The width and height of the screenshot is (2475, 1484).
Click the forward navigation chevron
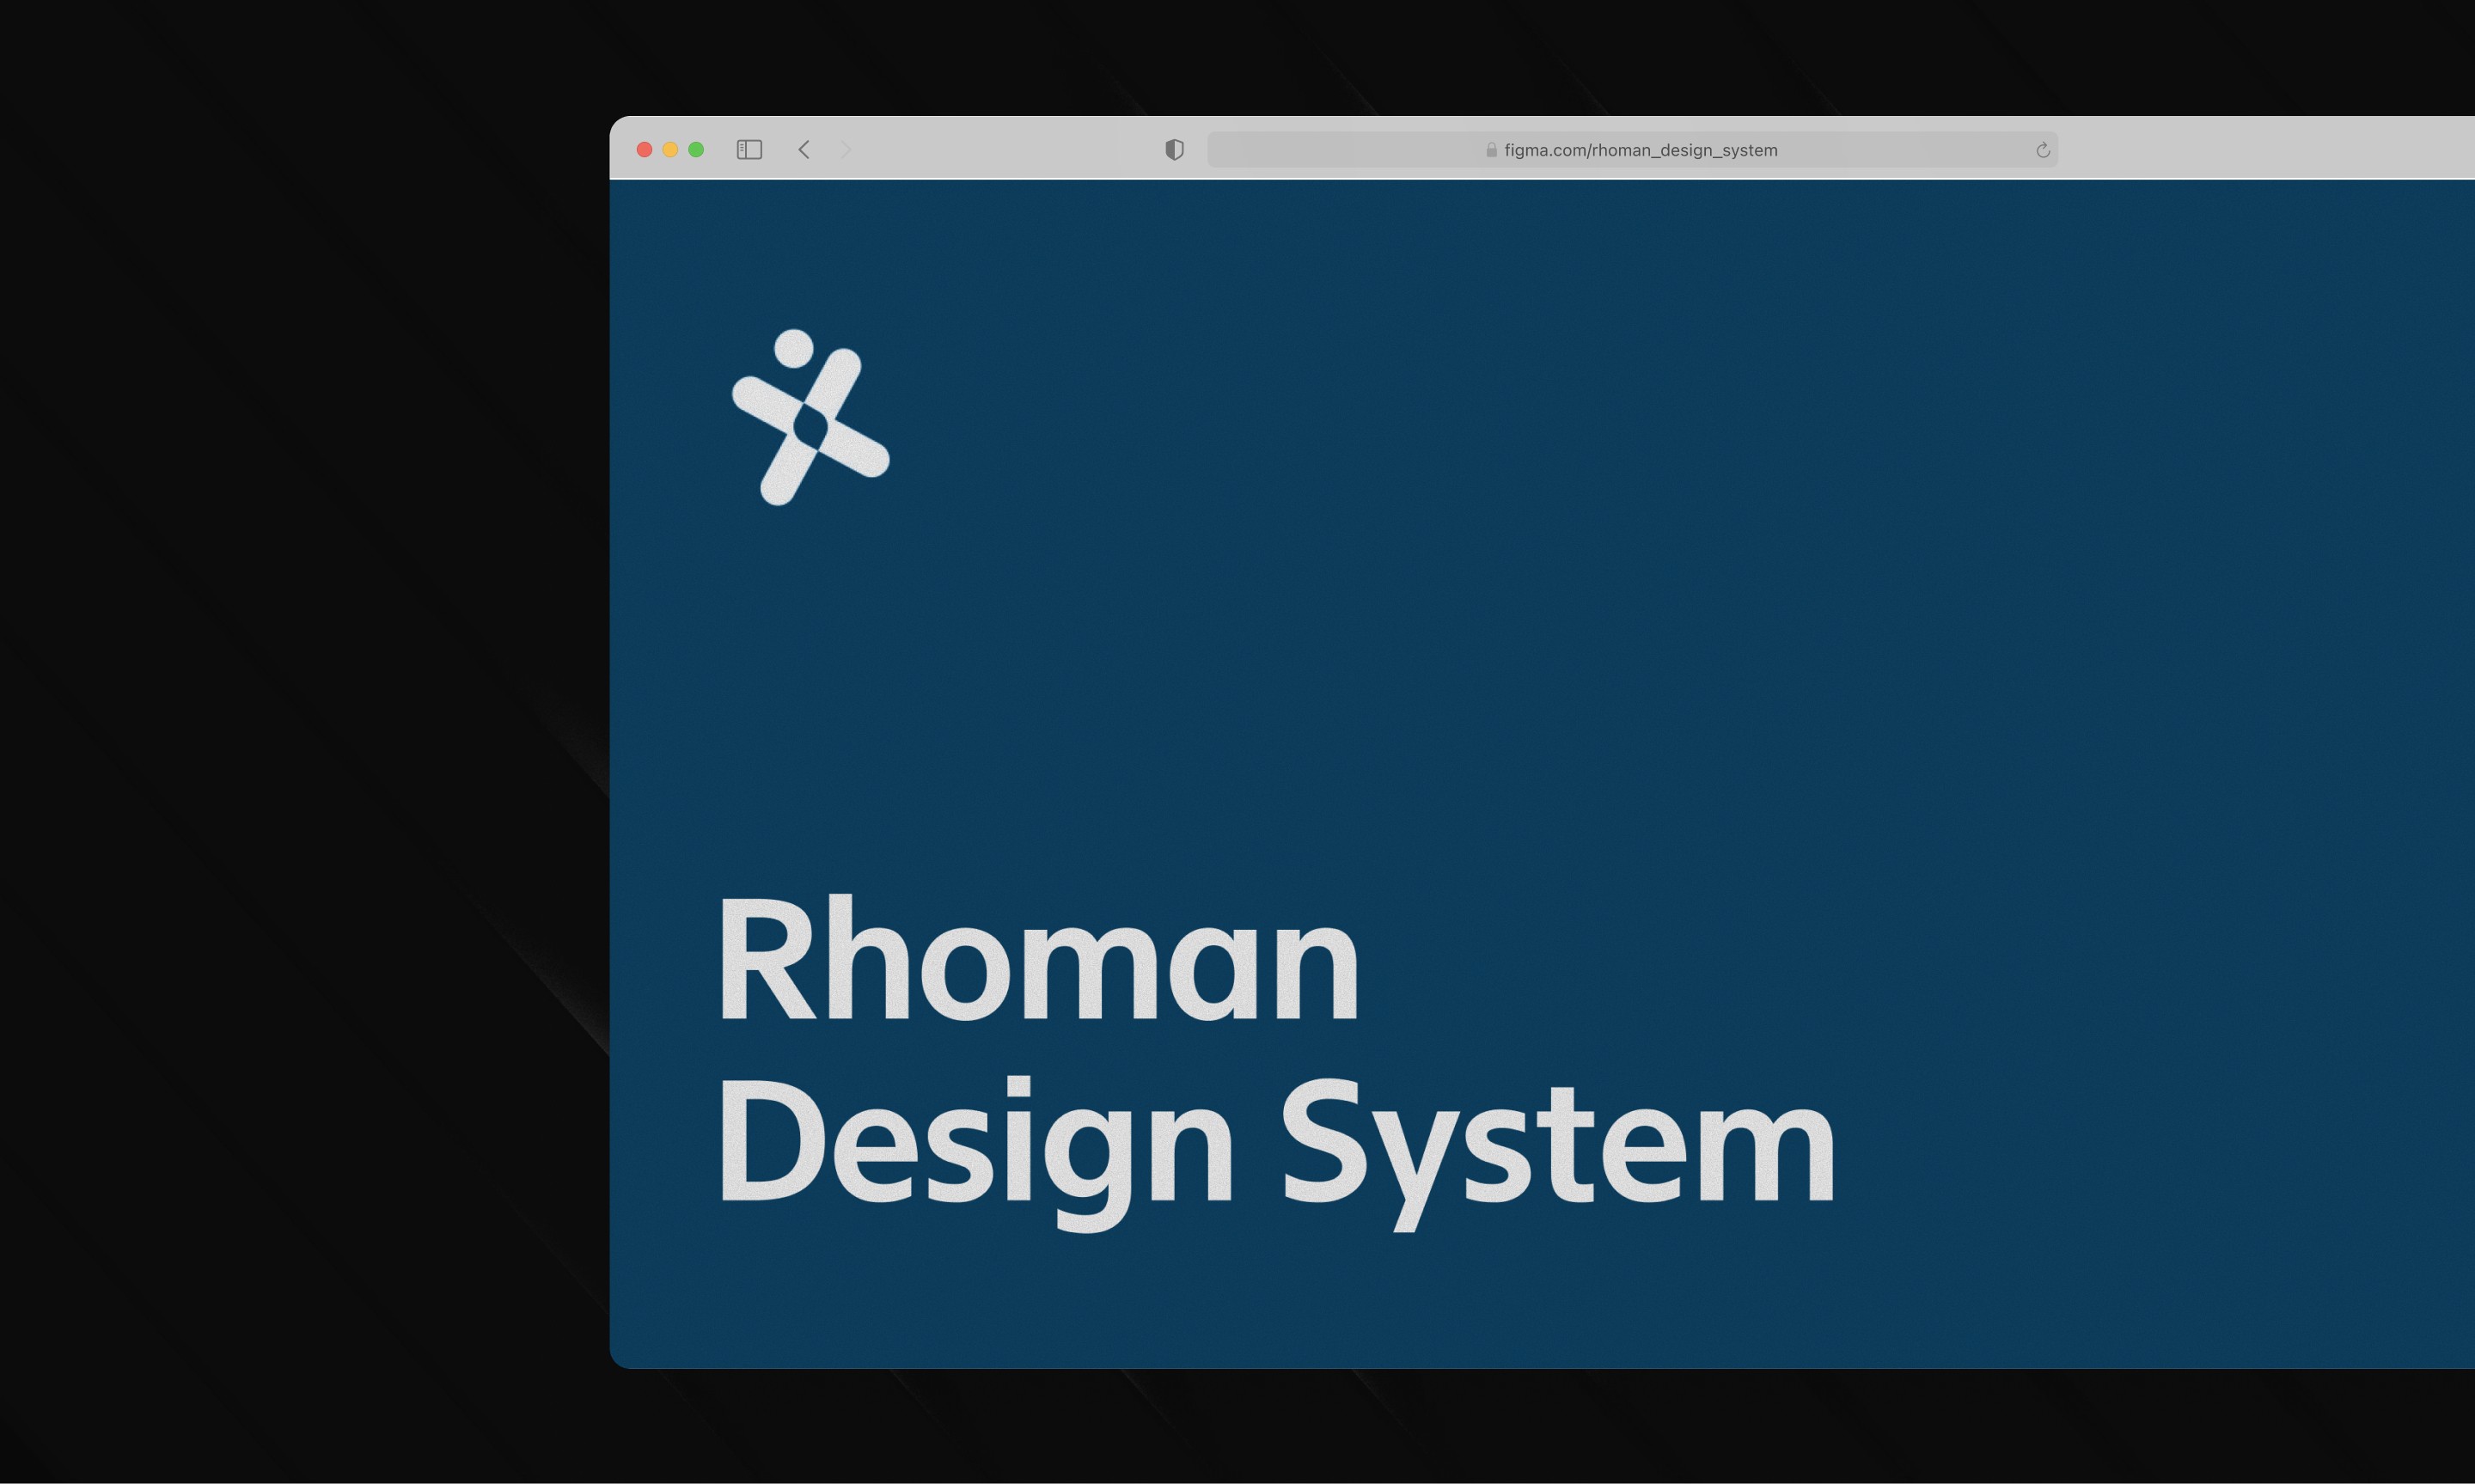846,150
